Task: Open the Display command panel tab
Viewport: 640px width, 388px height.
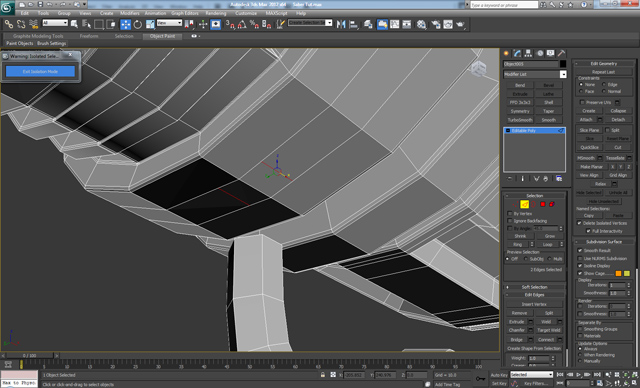Action: tap(551, 53)
